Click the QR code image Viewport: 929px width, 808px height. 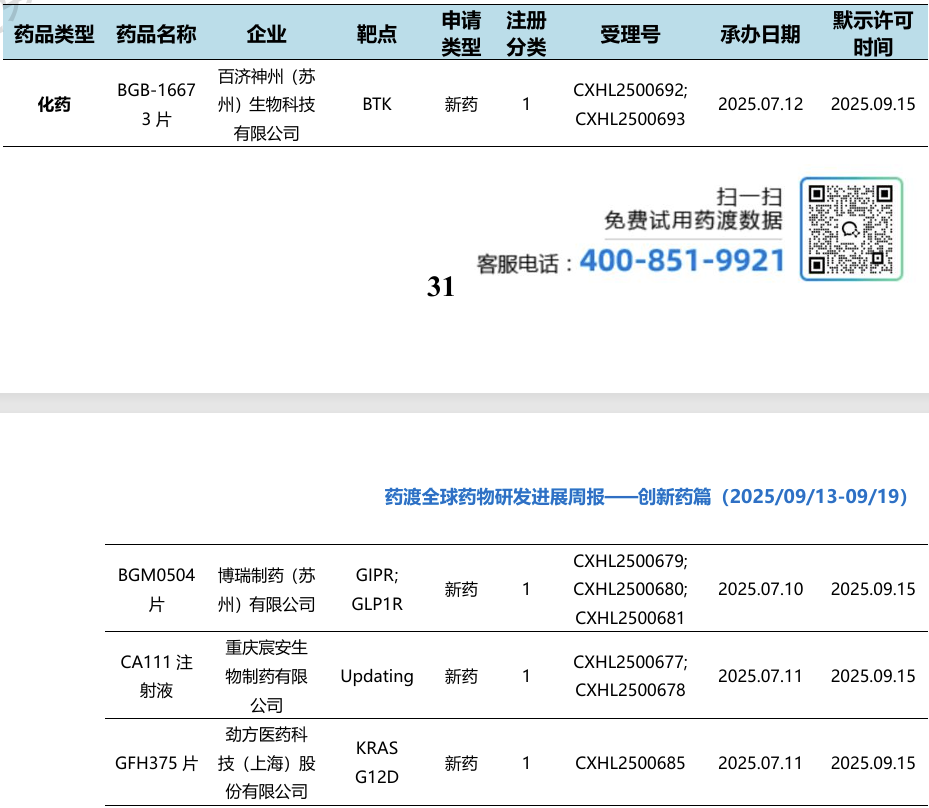point(851,229)
